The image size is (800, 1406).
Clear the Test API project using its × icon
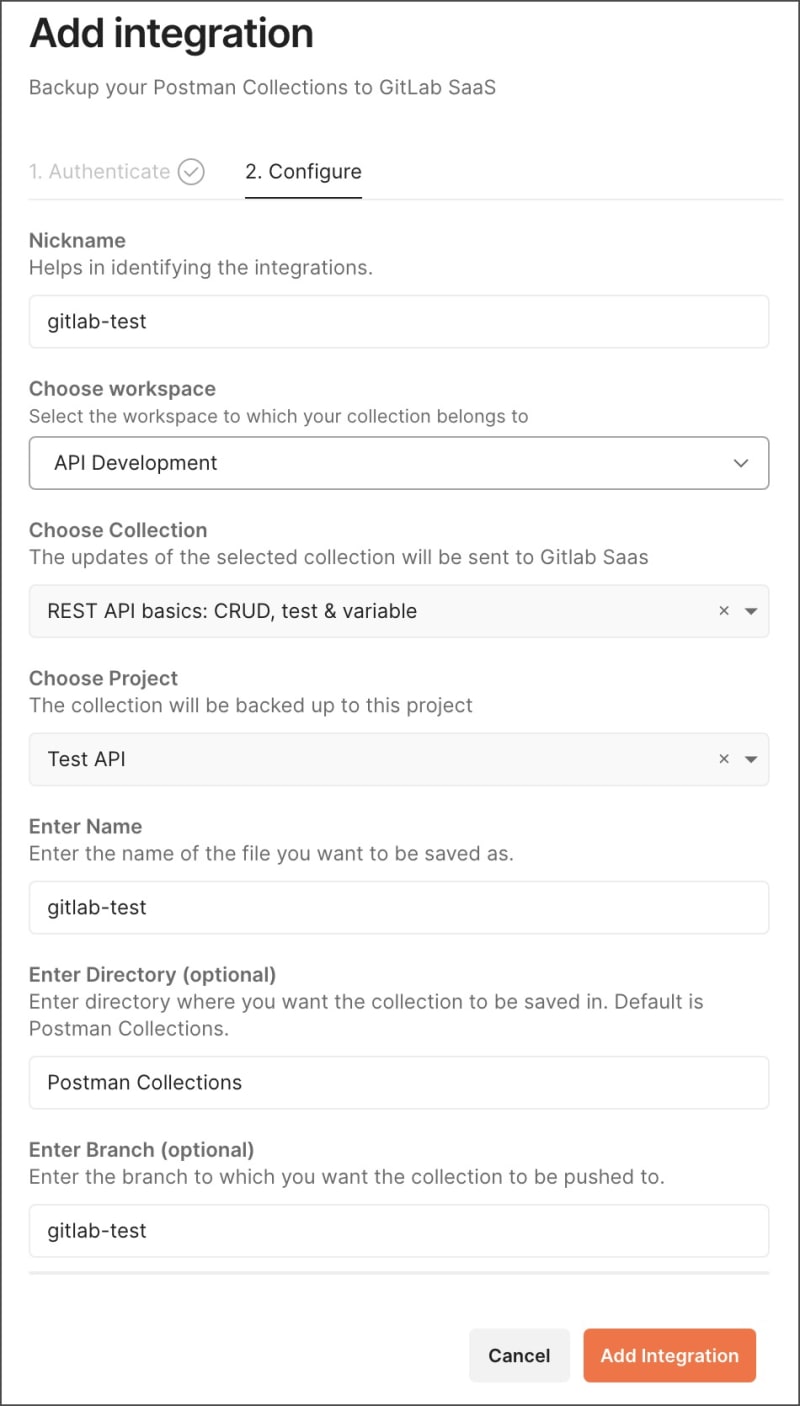[x=724, y=758]
